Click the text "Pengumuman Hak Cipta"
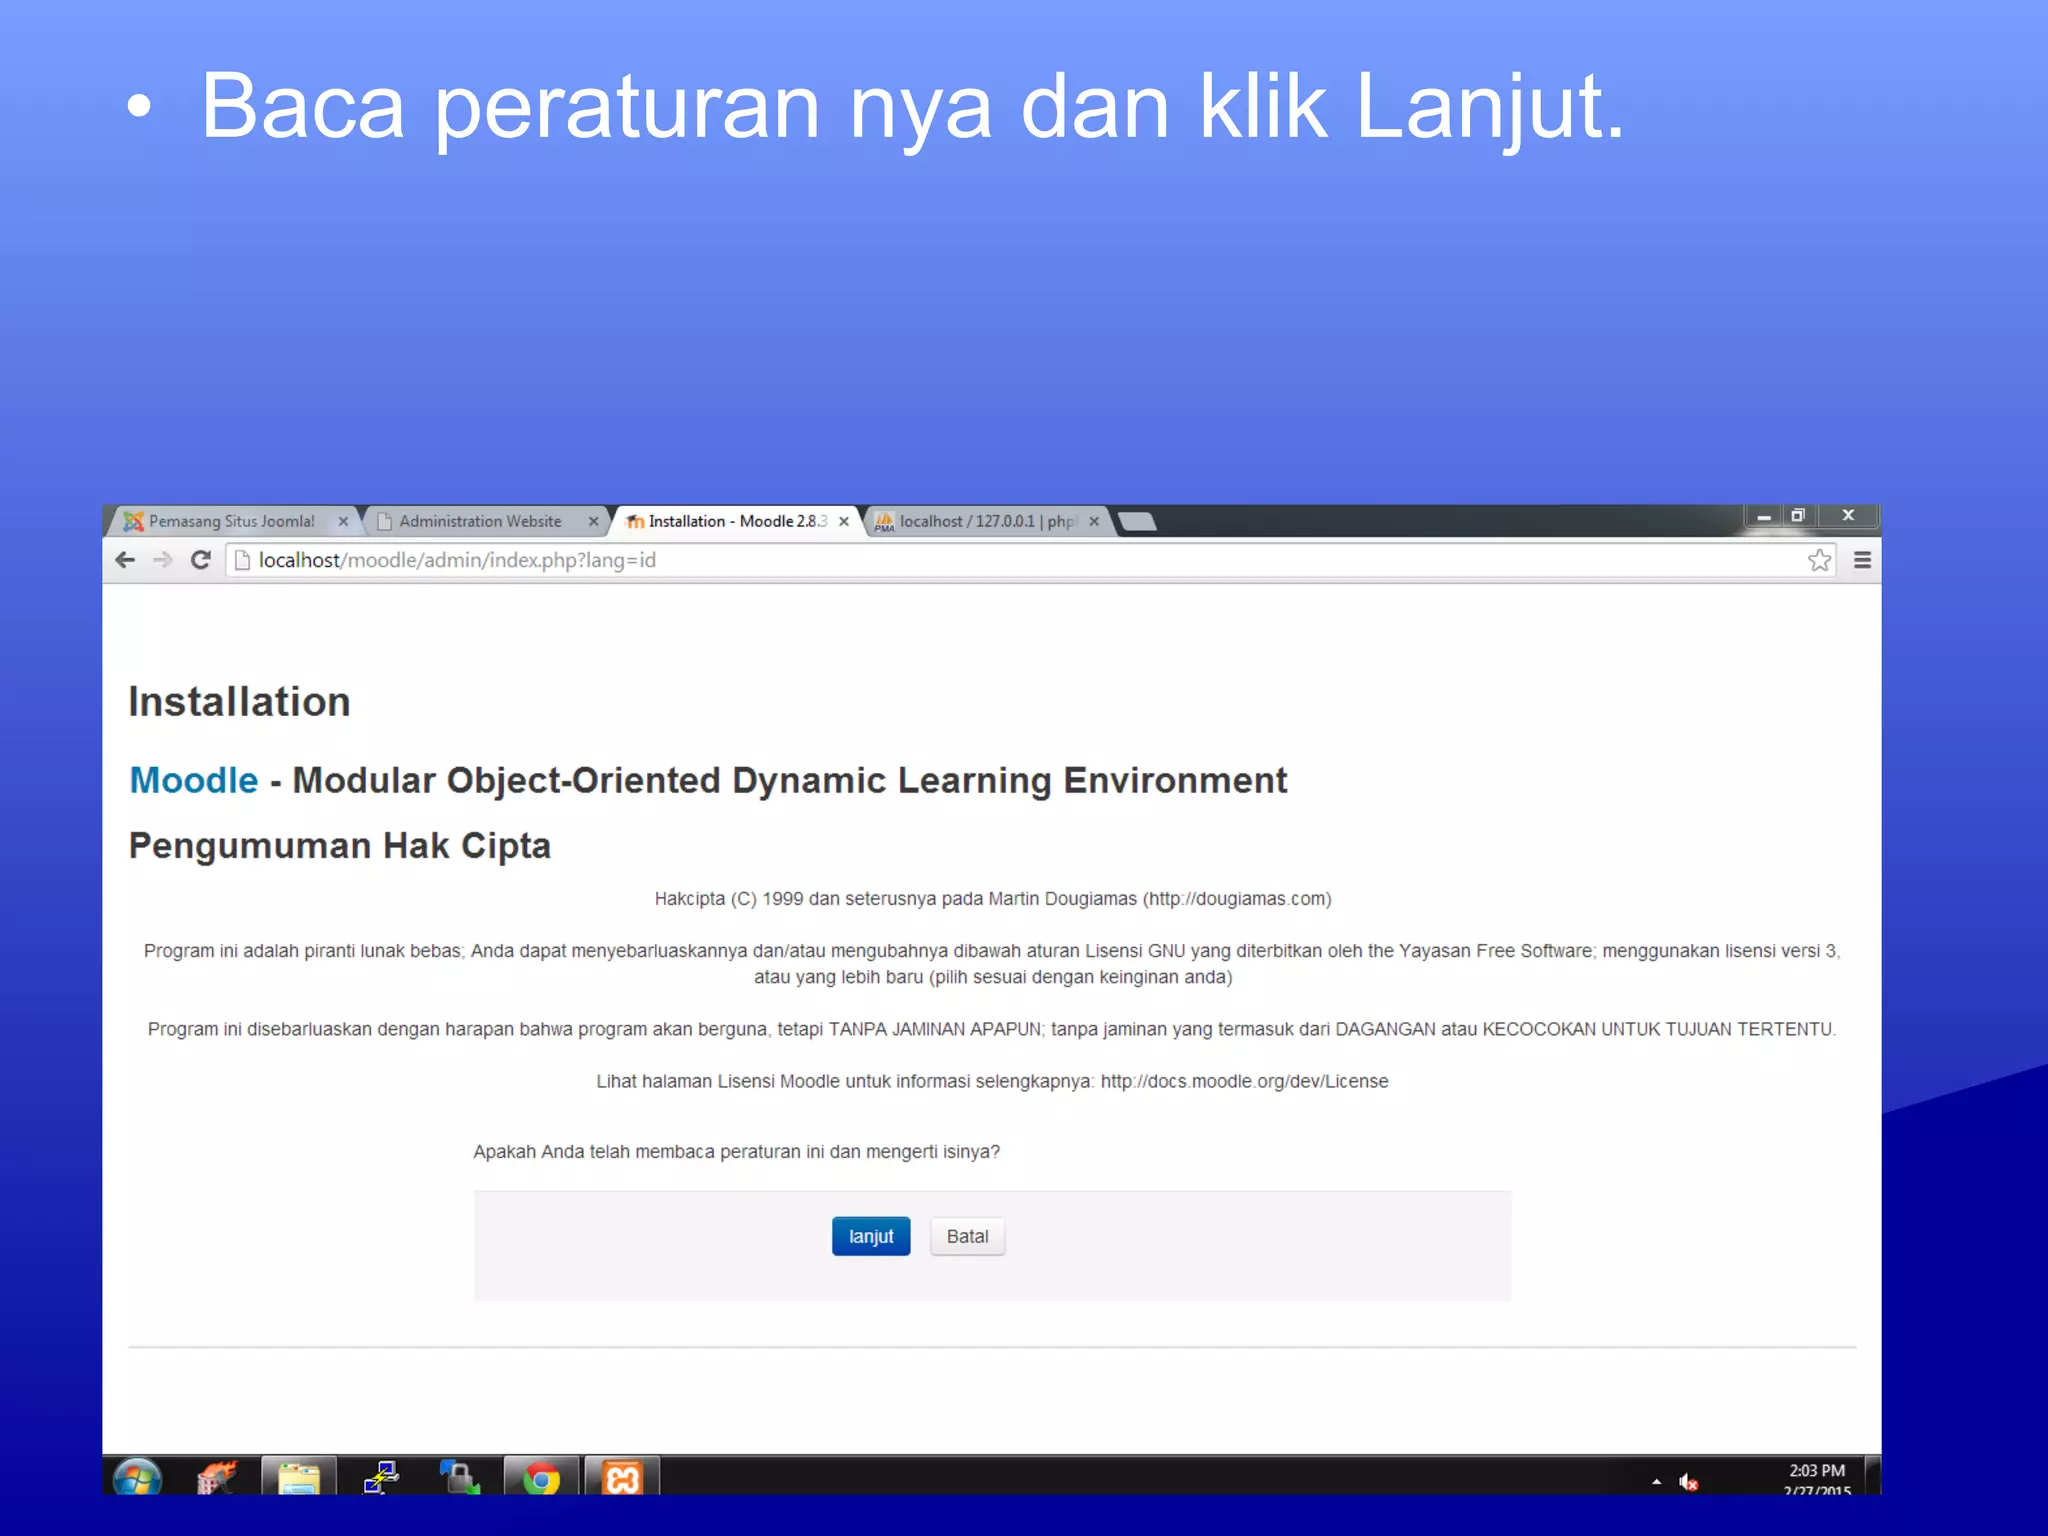 340,846
